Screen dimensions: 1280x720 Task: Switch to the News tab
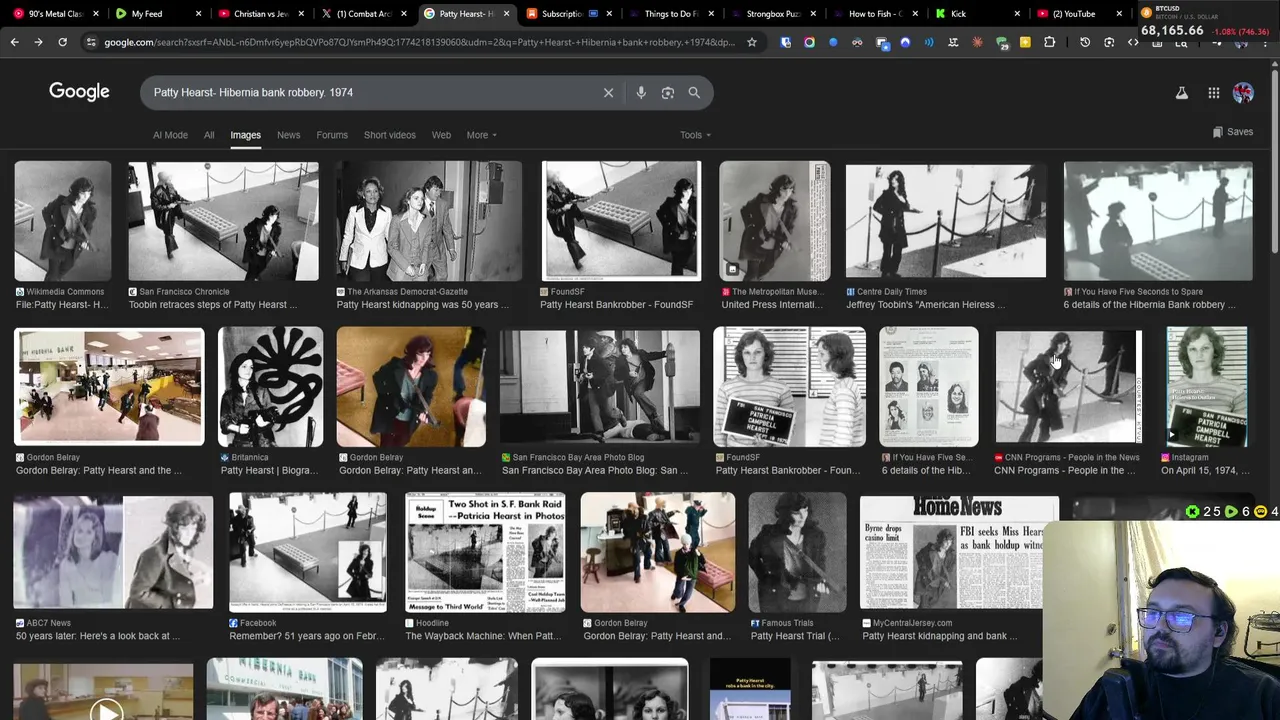pos(288,135)
